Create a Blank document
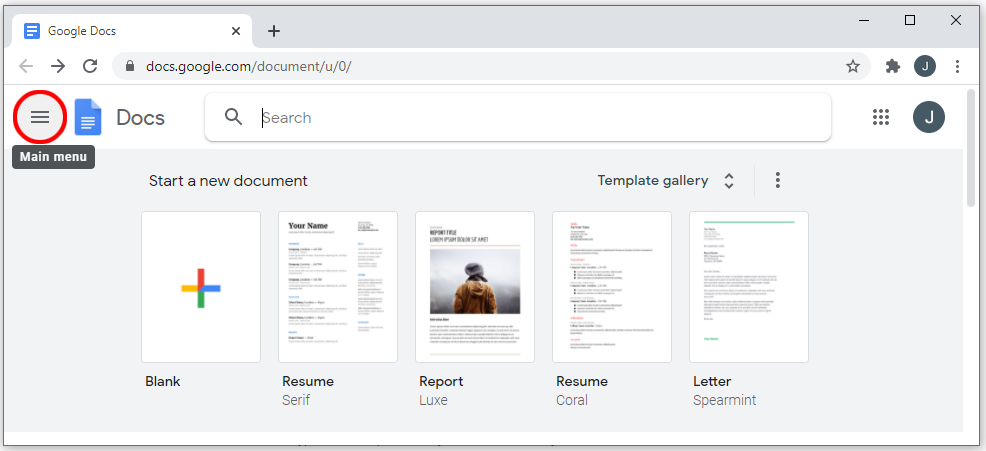Viewport: 986px width, 451px height. [201, 287]
